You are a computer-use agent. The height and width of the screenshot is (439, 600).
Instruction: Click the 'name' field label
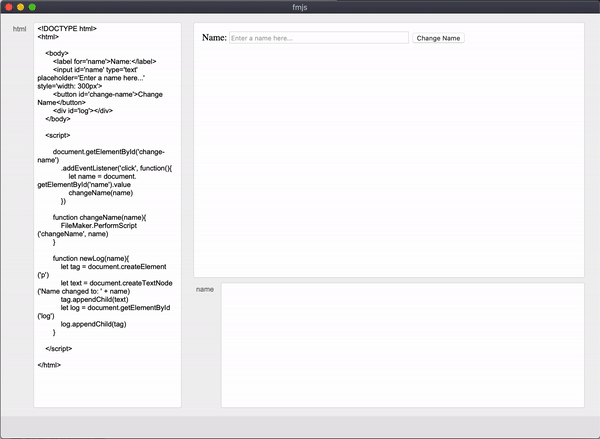tap(205, 289)
